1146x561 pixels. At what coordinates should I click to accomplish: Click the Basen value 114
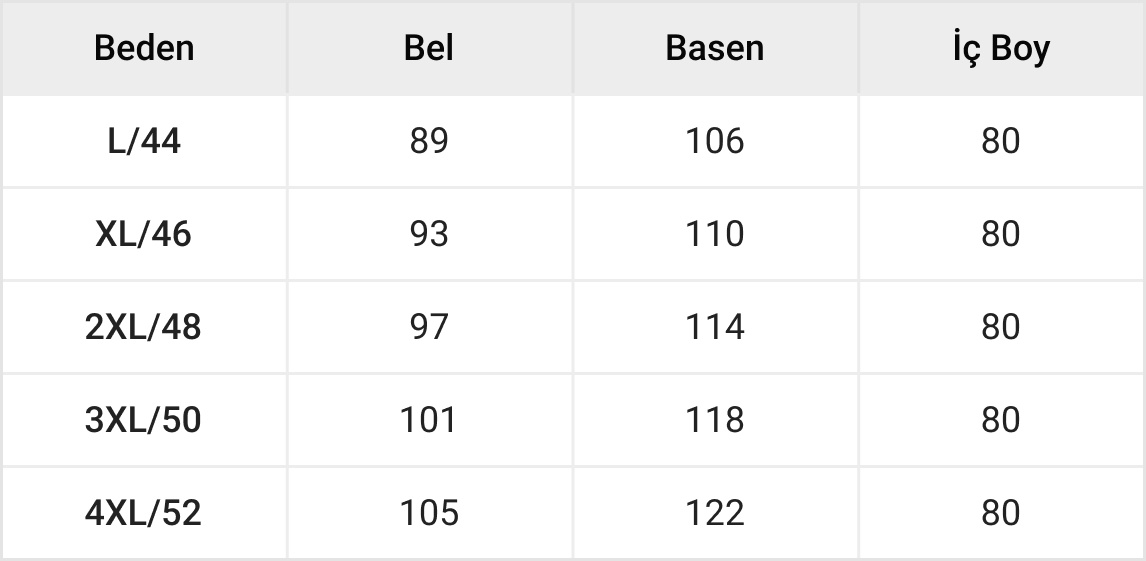[x=714, y=327]
